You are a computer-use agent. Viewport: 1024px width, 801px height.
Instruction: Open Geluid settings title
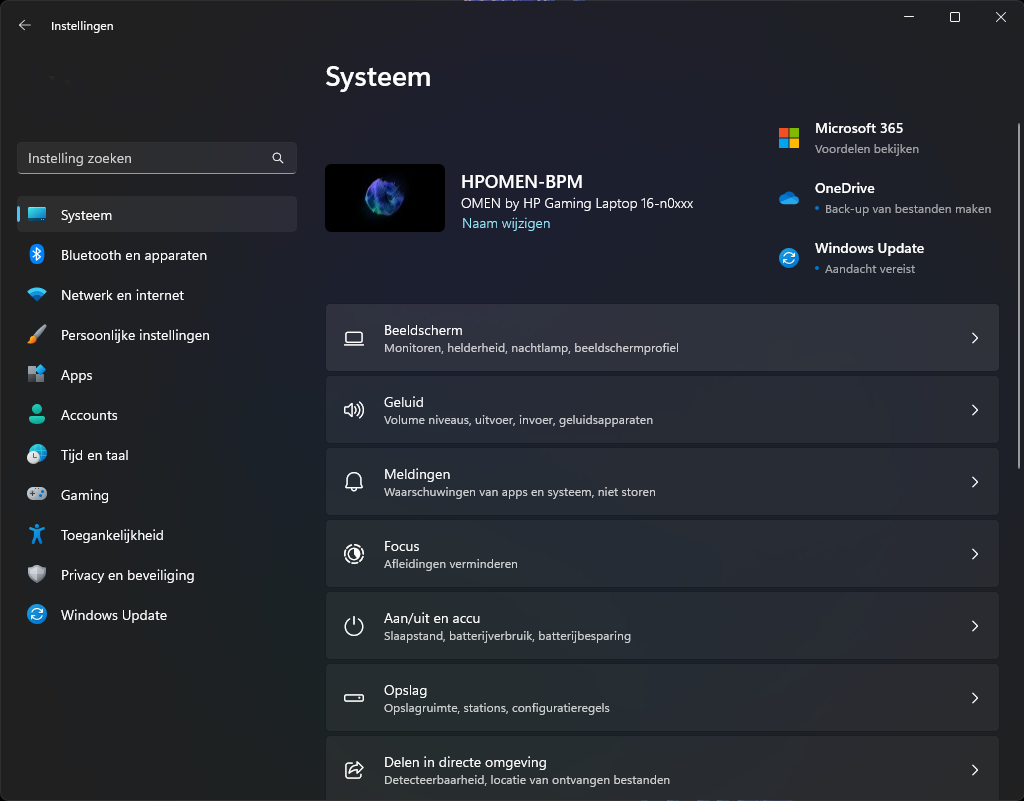(404, 402)
